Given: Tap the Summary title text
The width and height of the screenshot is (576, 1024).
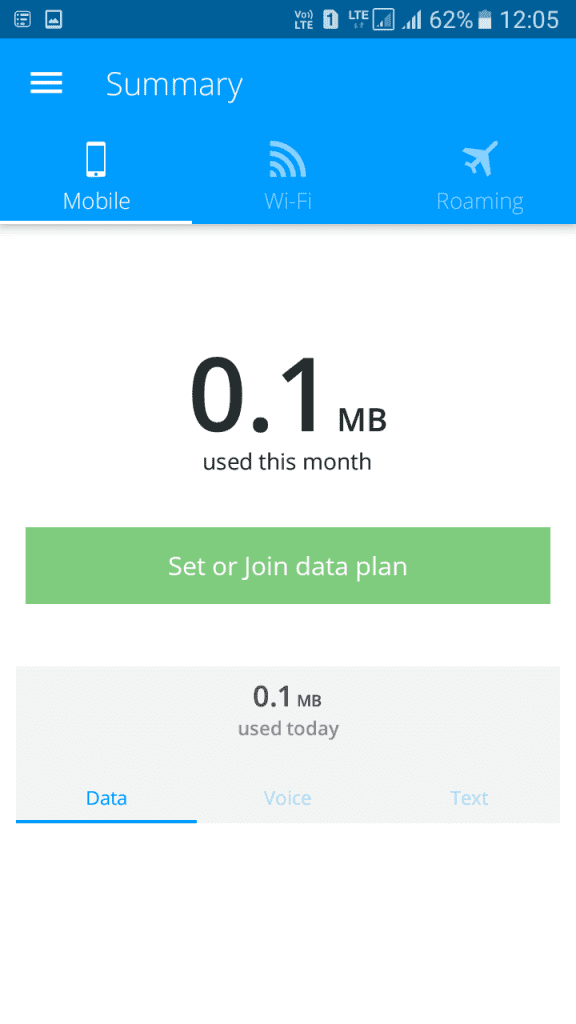Looking at the screenshot, I should [x=174, y=85].
